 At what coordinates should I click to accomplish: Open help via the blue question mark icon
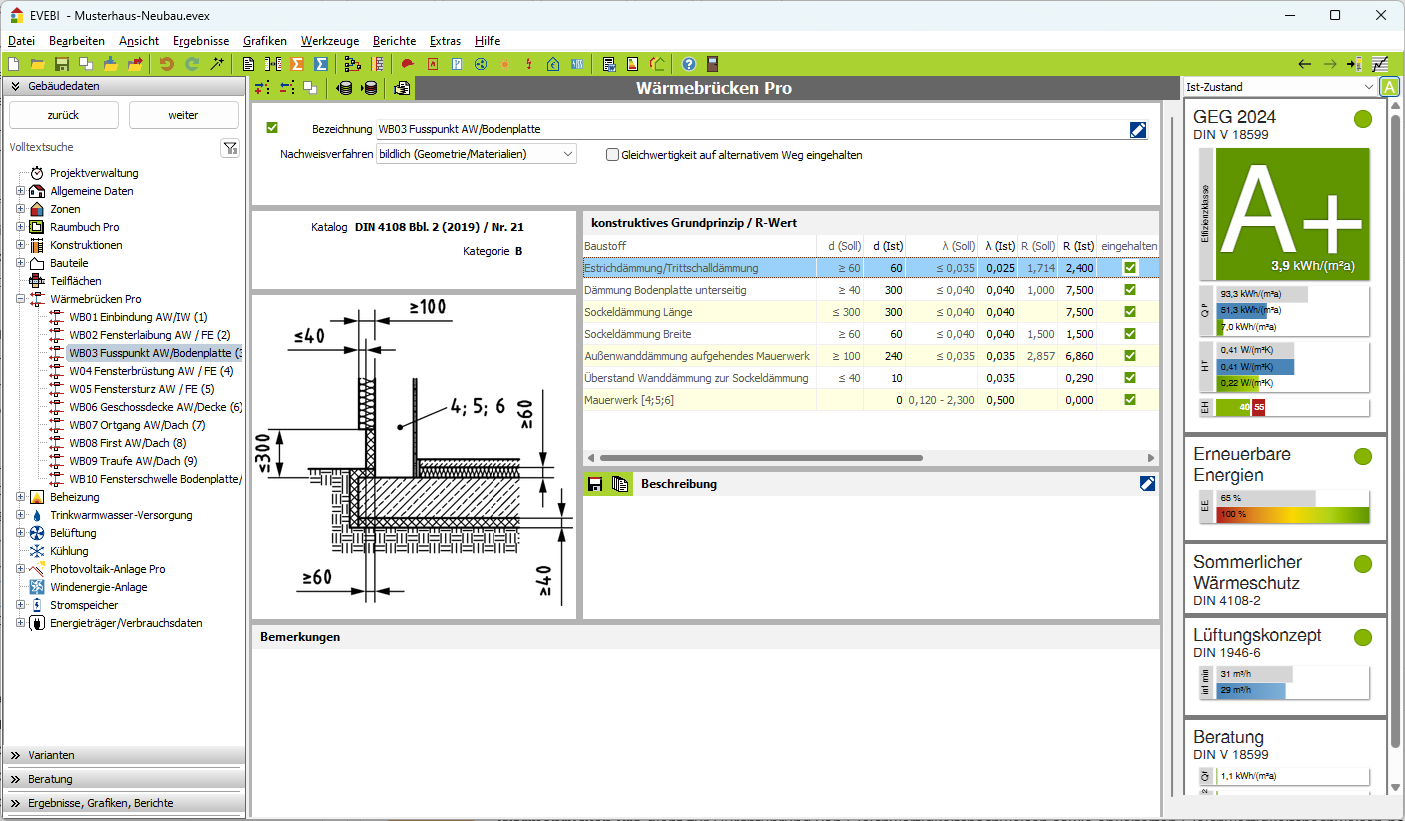688,64
